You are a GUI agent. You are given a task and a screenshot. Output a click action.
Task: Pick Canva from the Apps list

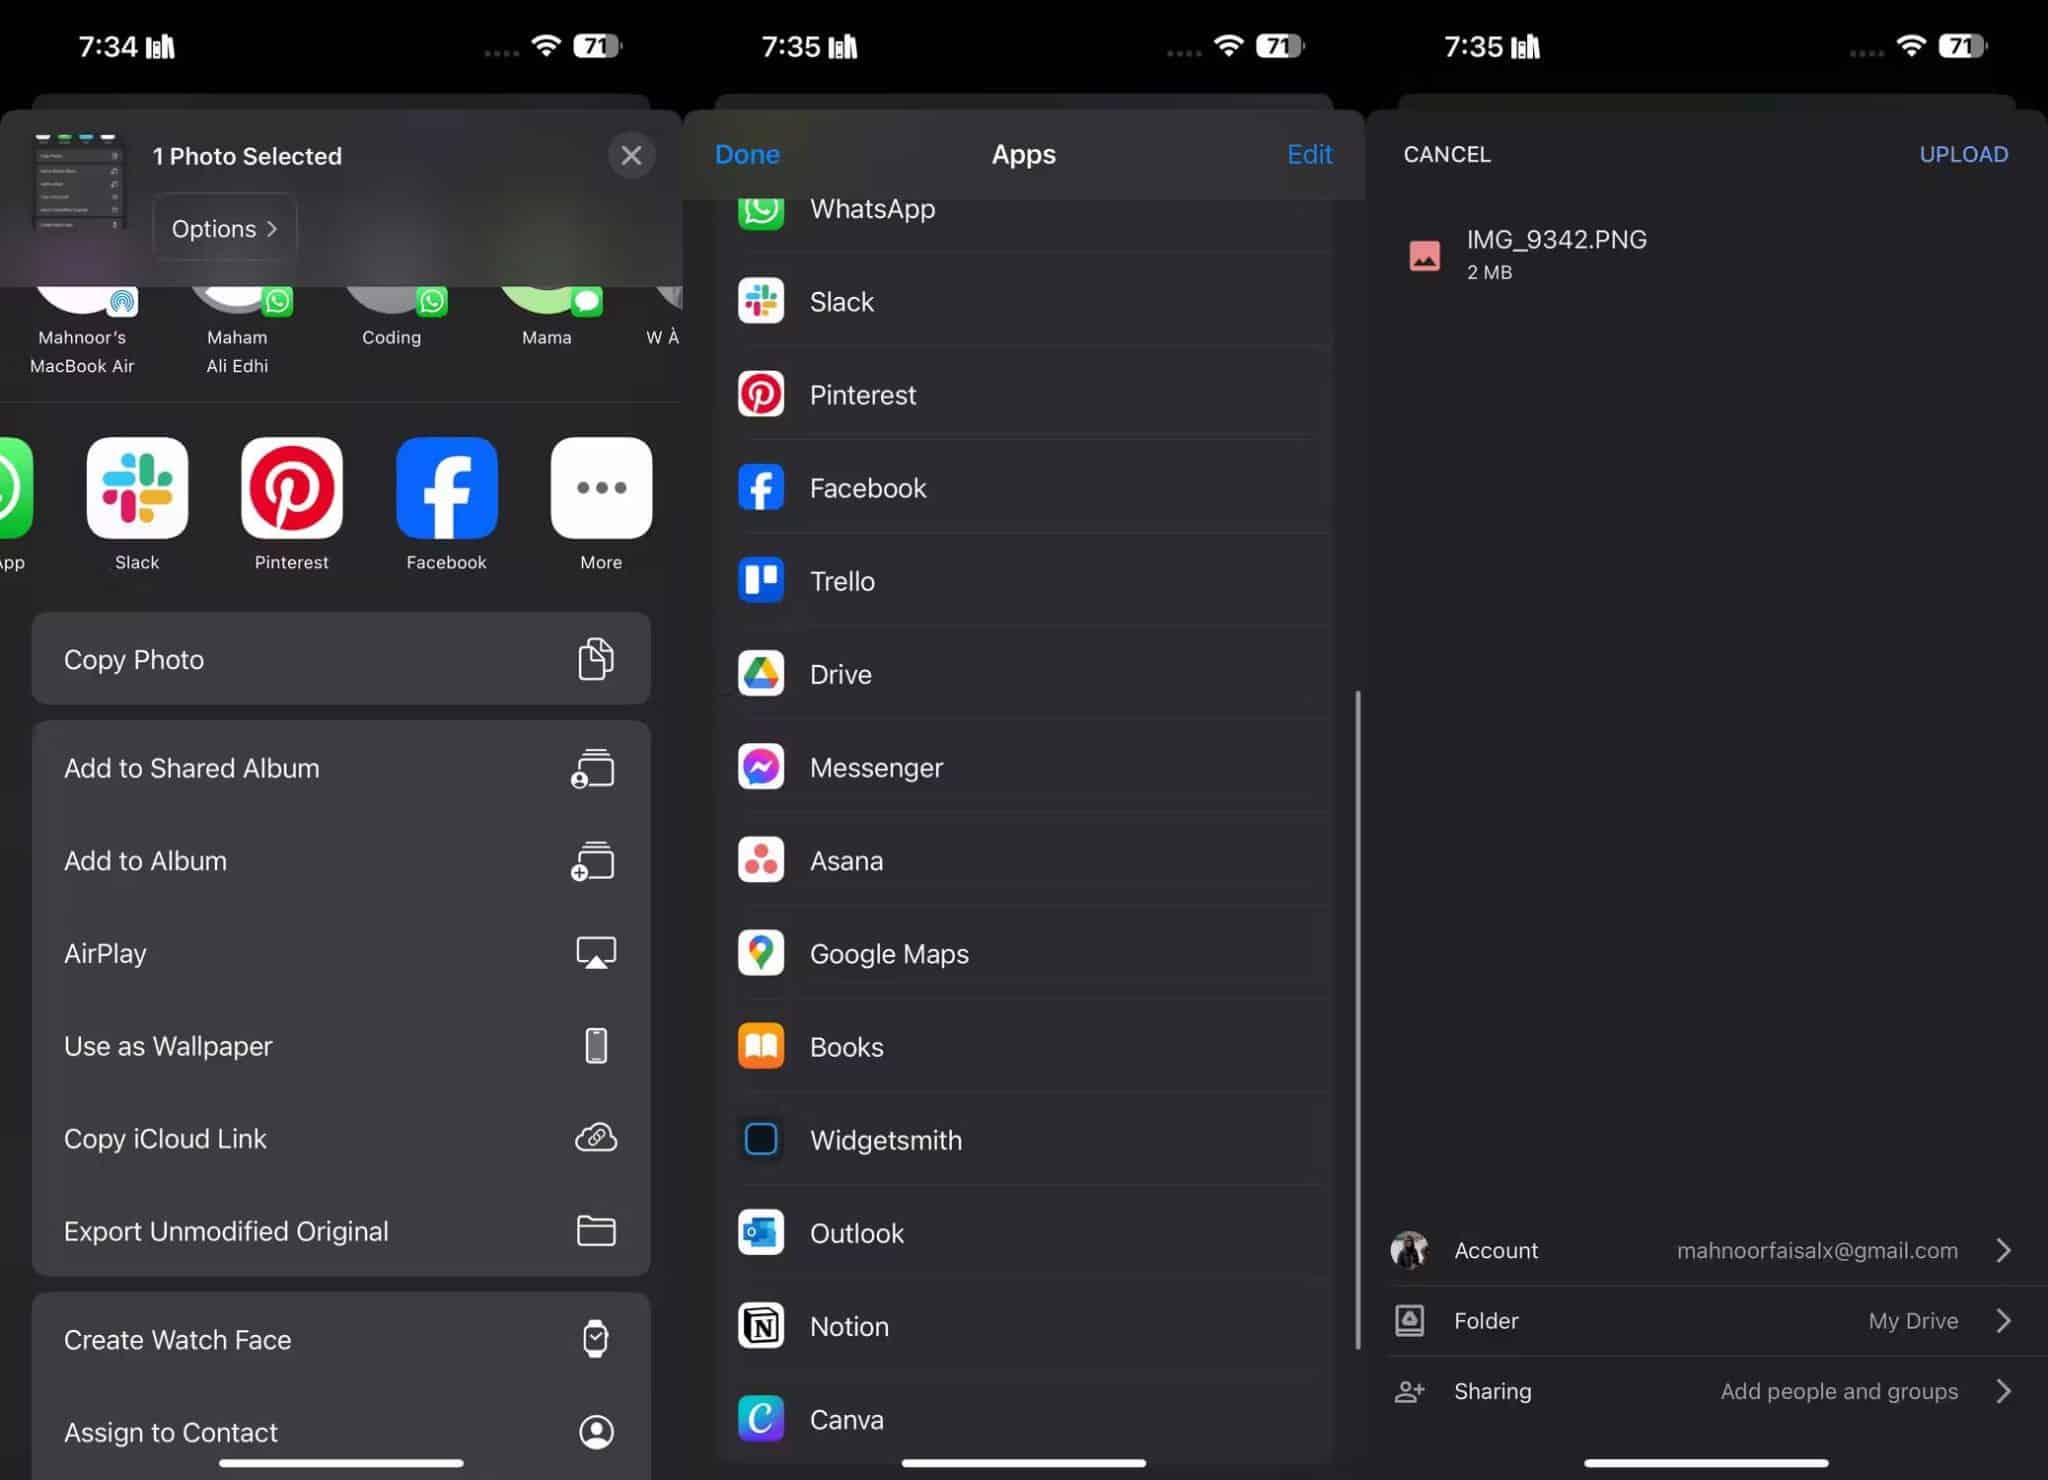(x=846, y=1419)
